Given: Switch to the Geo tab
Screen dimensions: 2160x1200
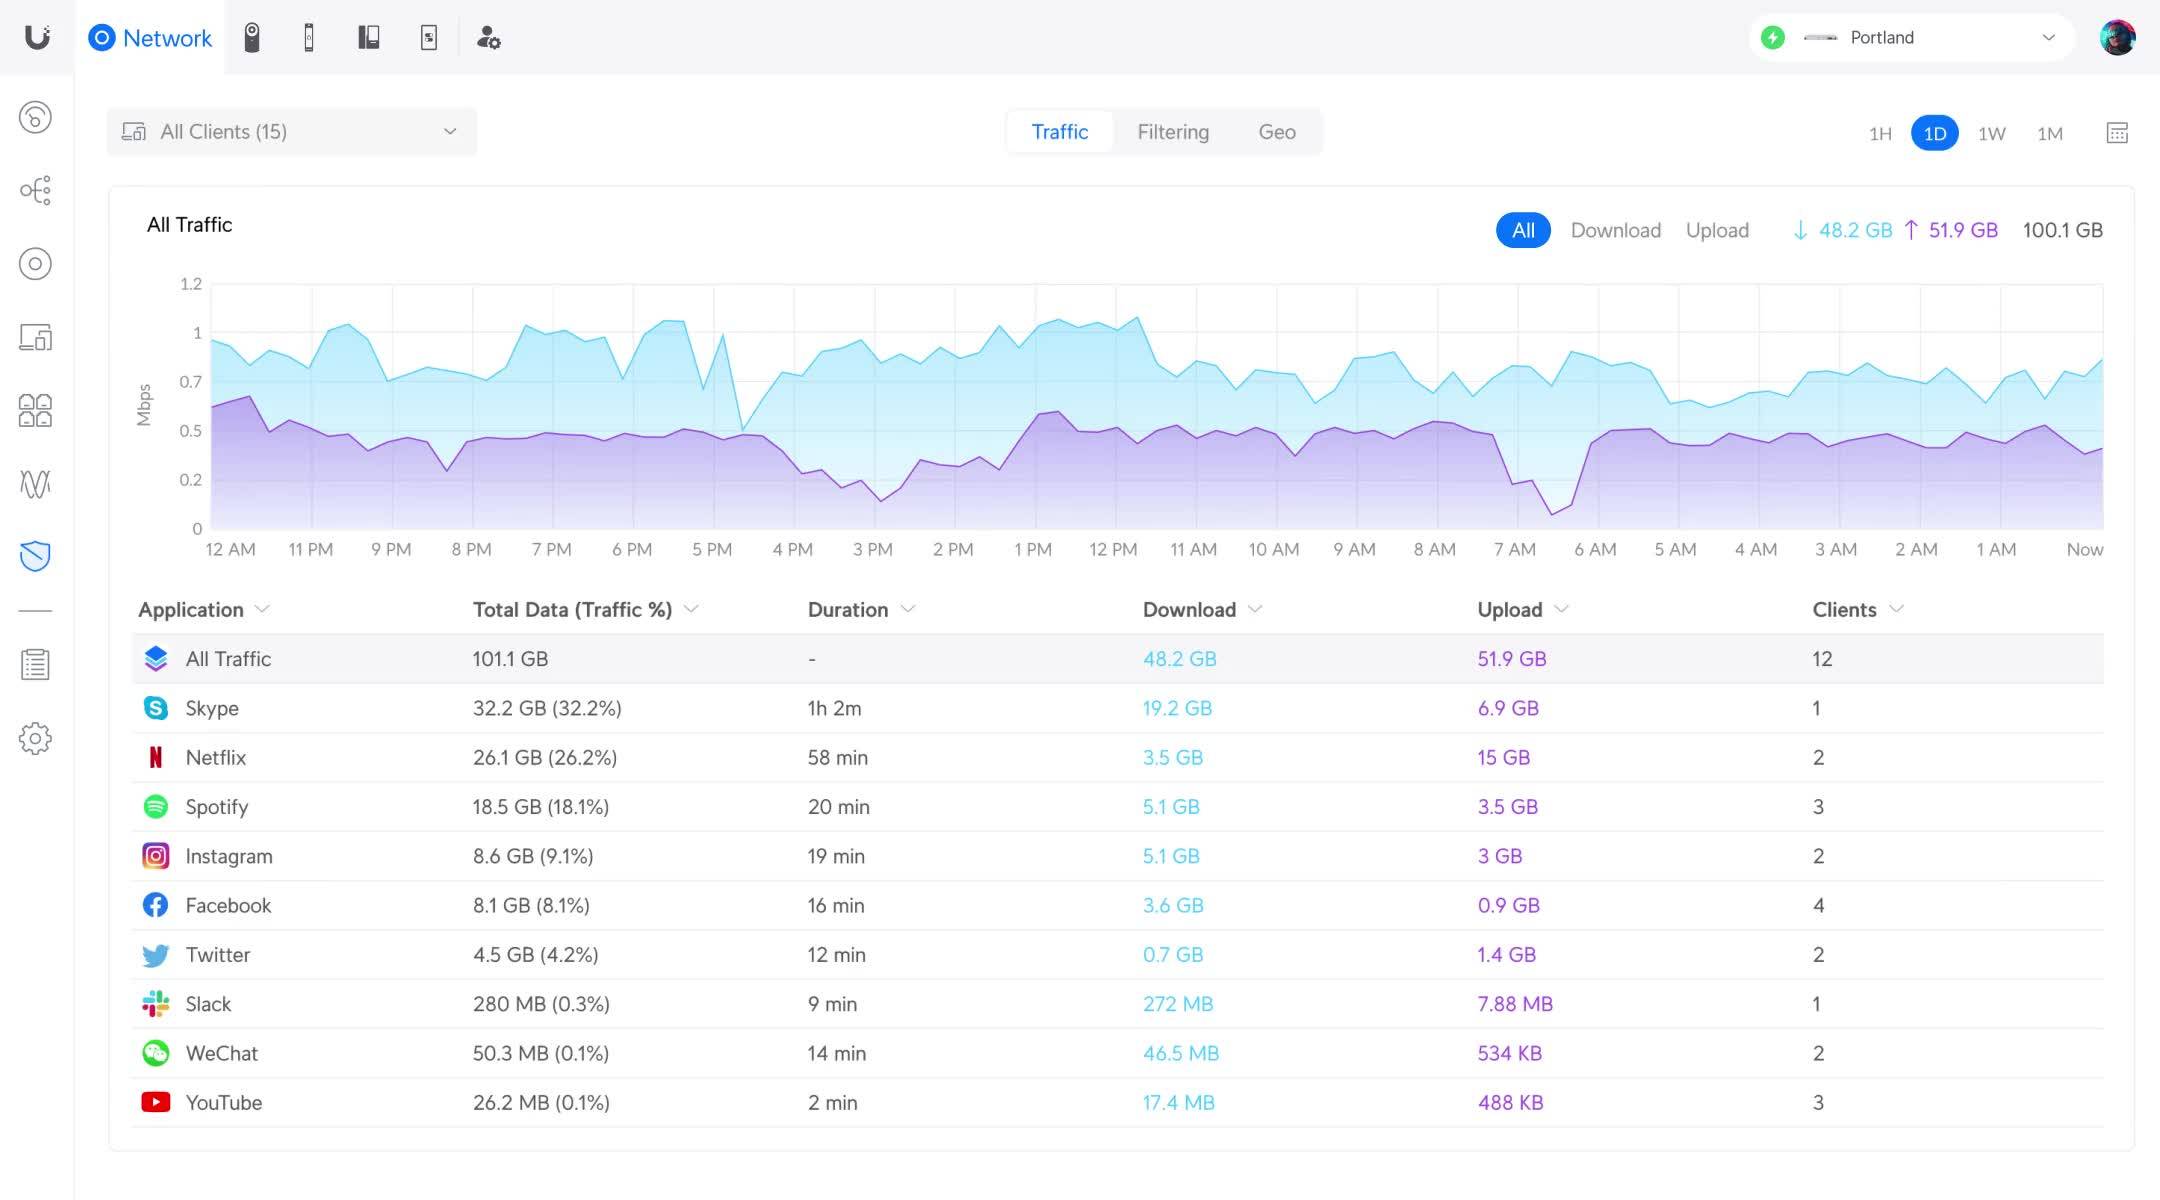Looking at the screenshot, I should [x=1276, y=131].
